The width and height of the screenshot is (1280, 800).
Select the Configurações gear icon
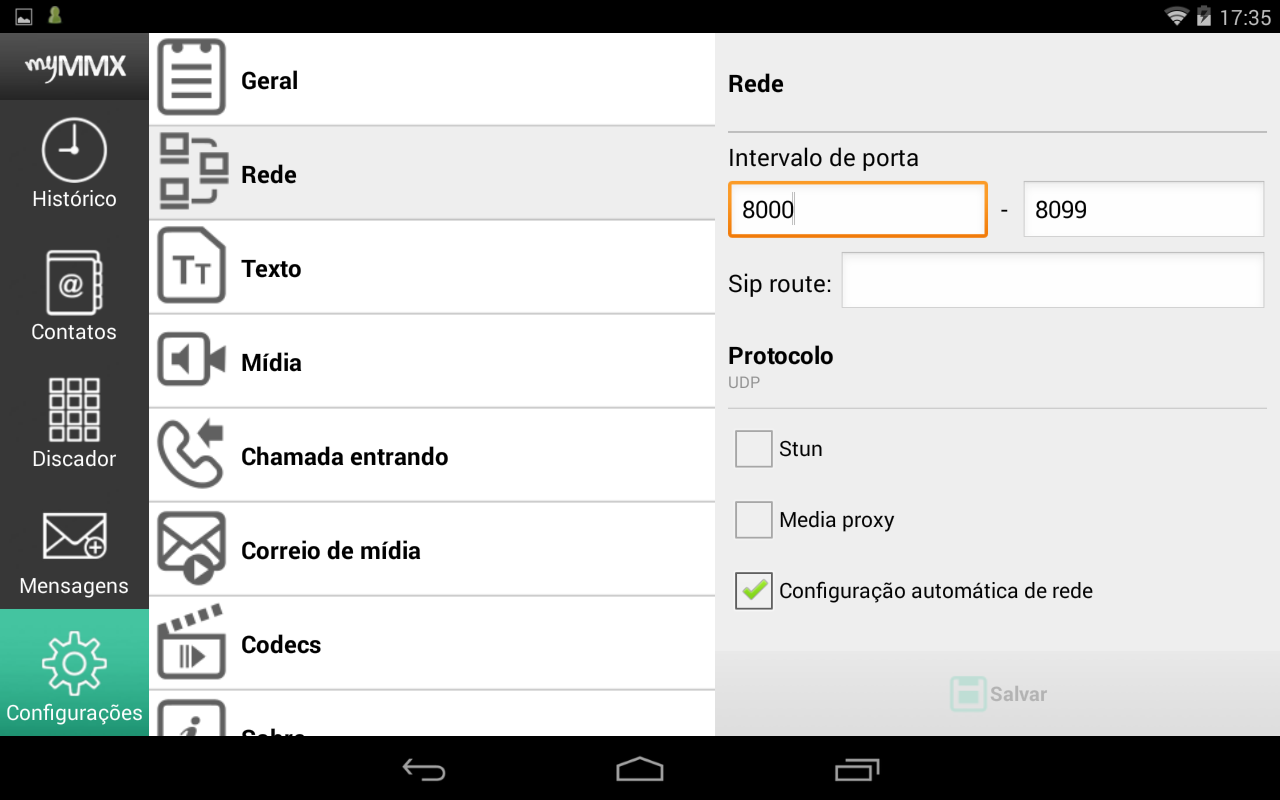(74, 662)
